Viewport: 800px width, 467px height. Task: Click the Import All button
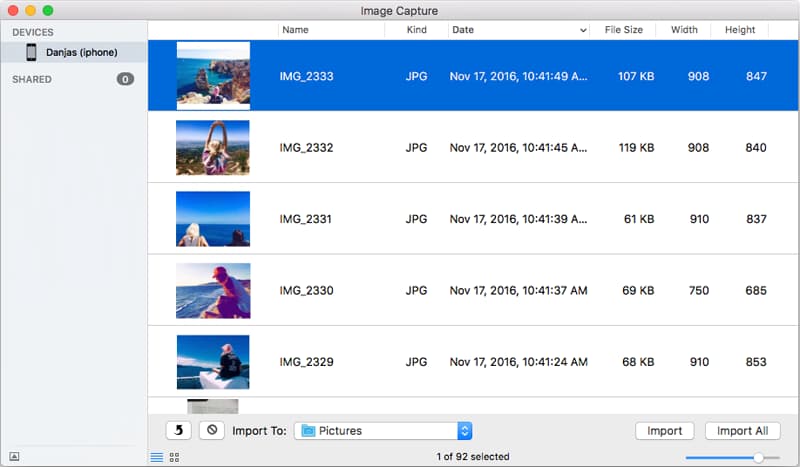click(x=742, y=431)
